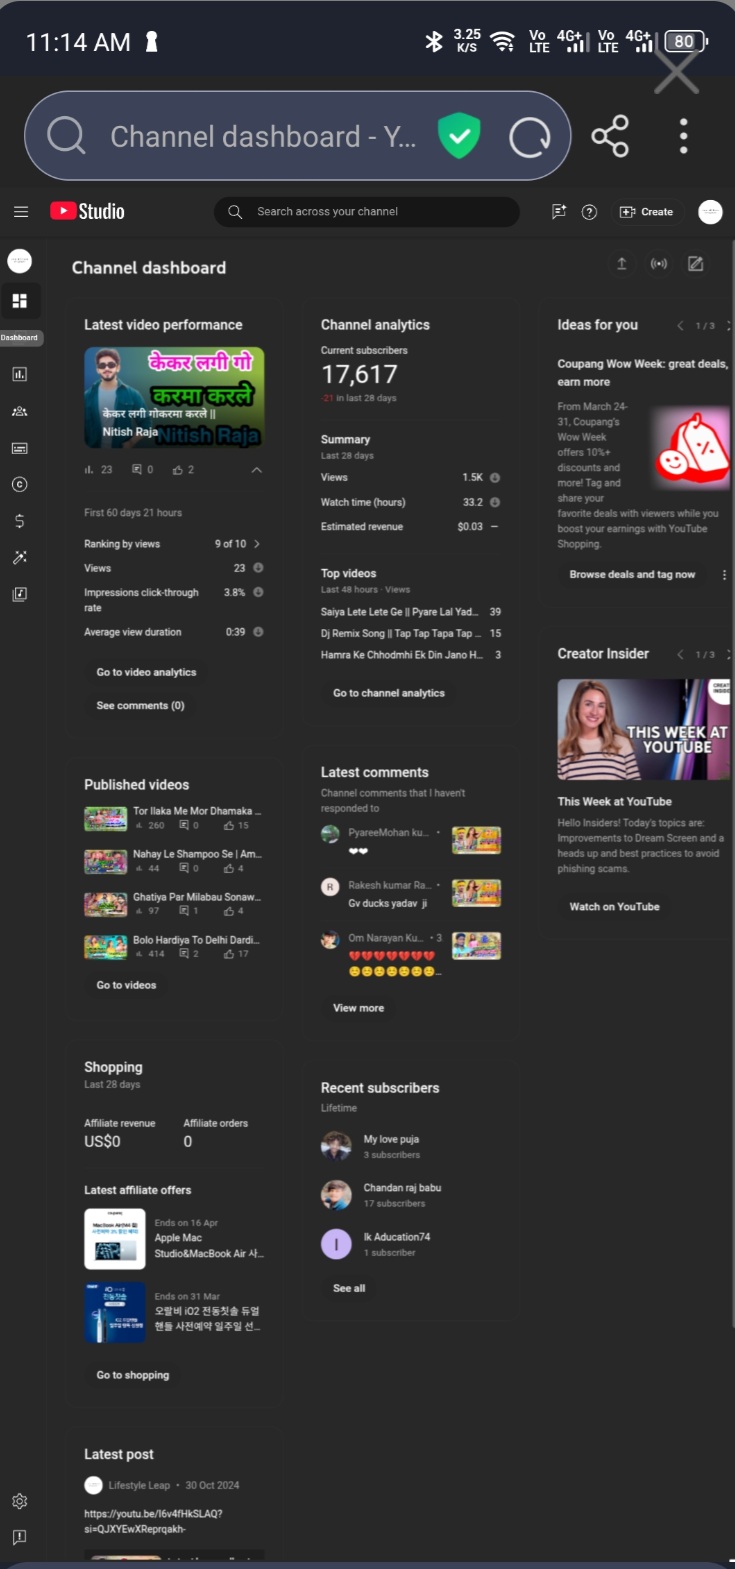Open Tor Ilaka Me Mor Dhamaka video
Image resolution: width=735 pixels, height=1569 pixels.
pyautogui.click(x=174, y=818)
